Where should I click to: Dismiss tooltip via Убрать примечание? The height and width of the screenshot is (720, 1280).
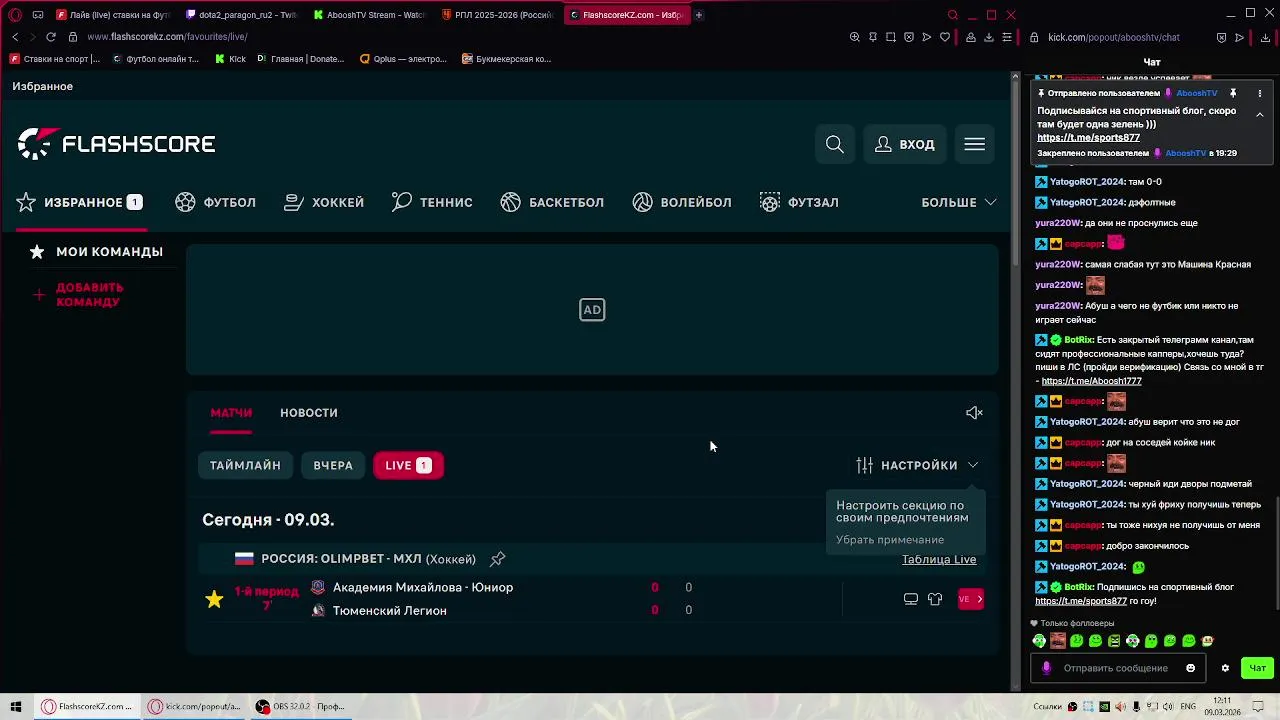pyautogui.click(x=890, y=540)
